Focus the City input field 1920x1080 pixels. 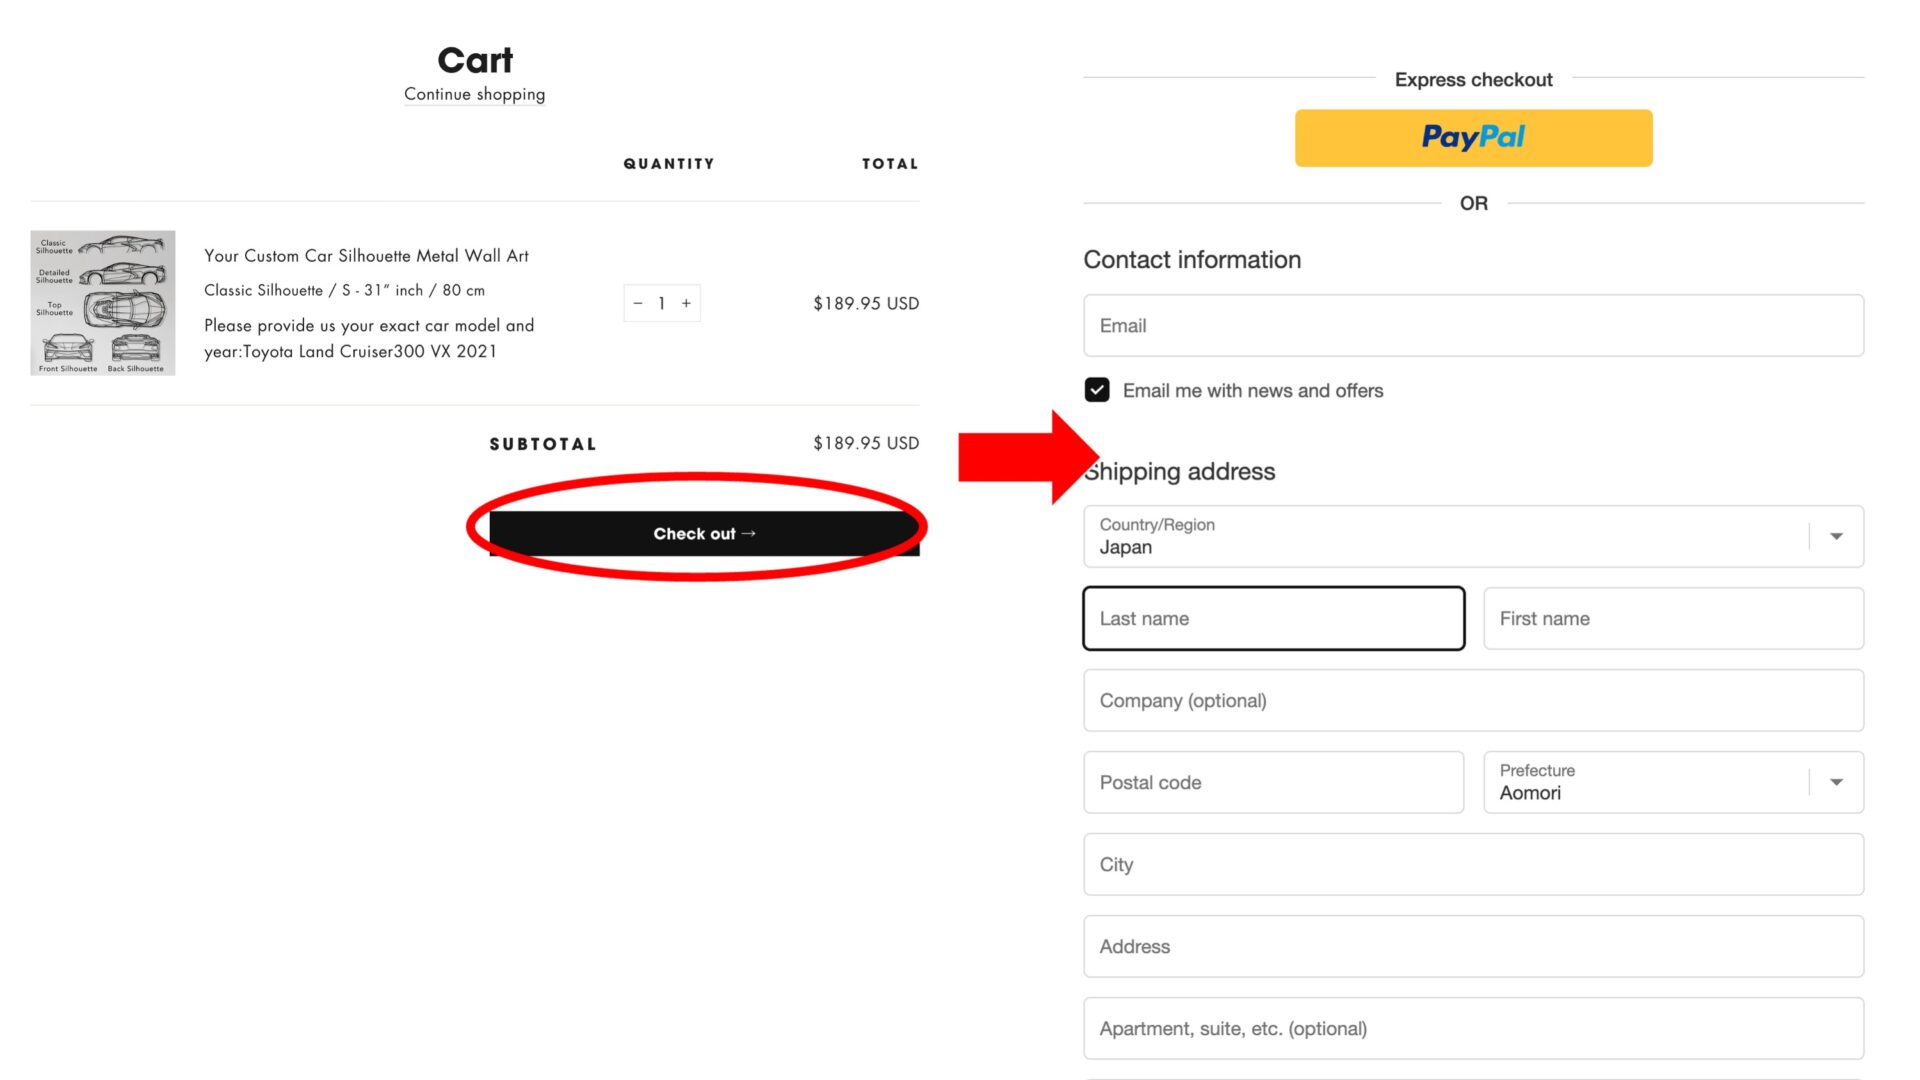(x=1473, y=865)
